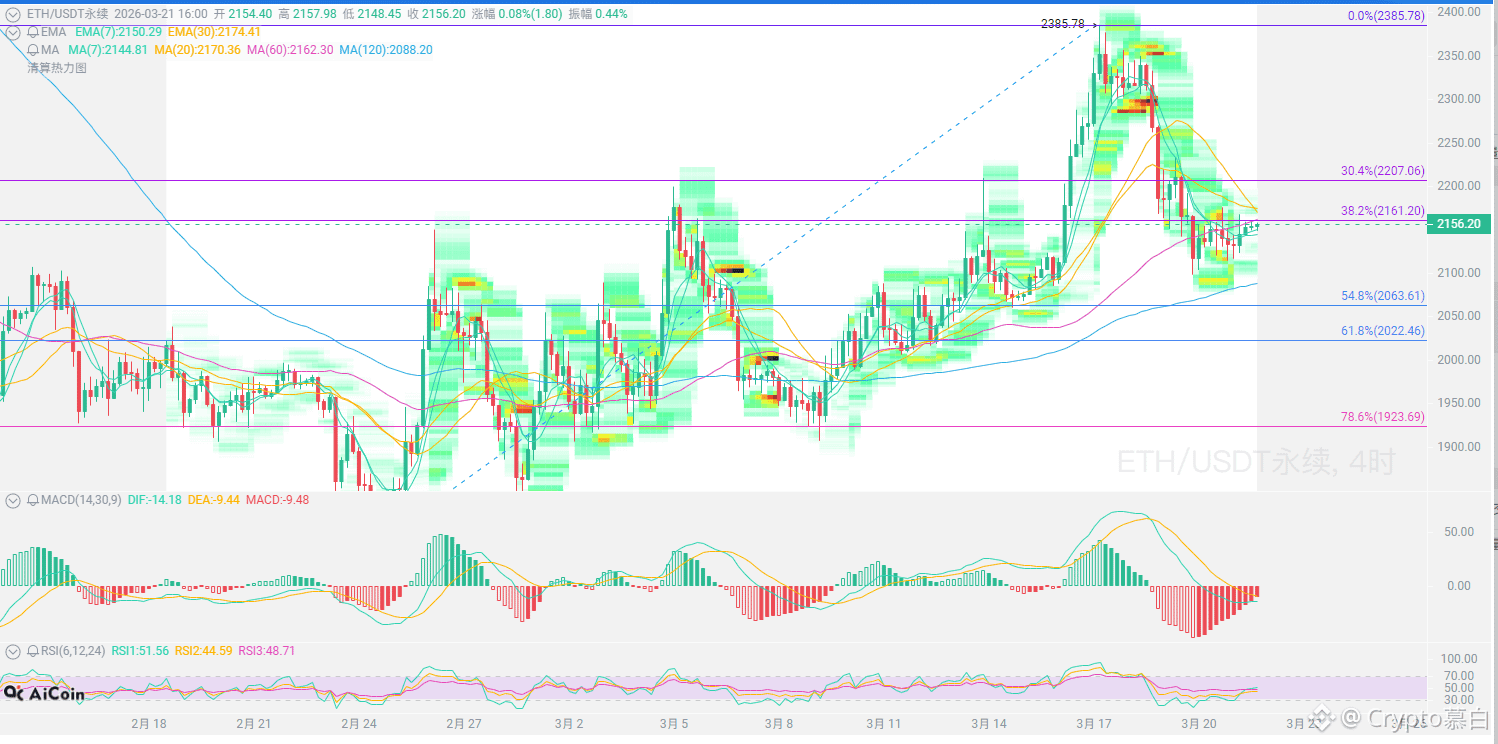Click the bell icon next to MA

tap(34, 49)
